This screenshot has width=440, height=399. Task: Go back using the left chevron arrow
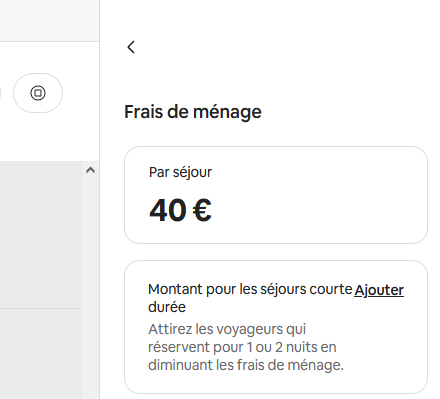click(x=131, y=47)
